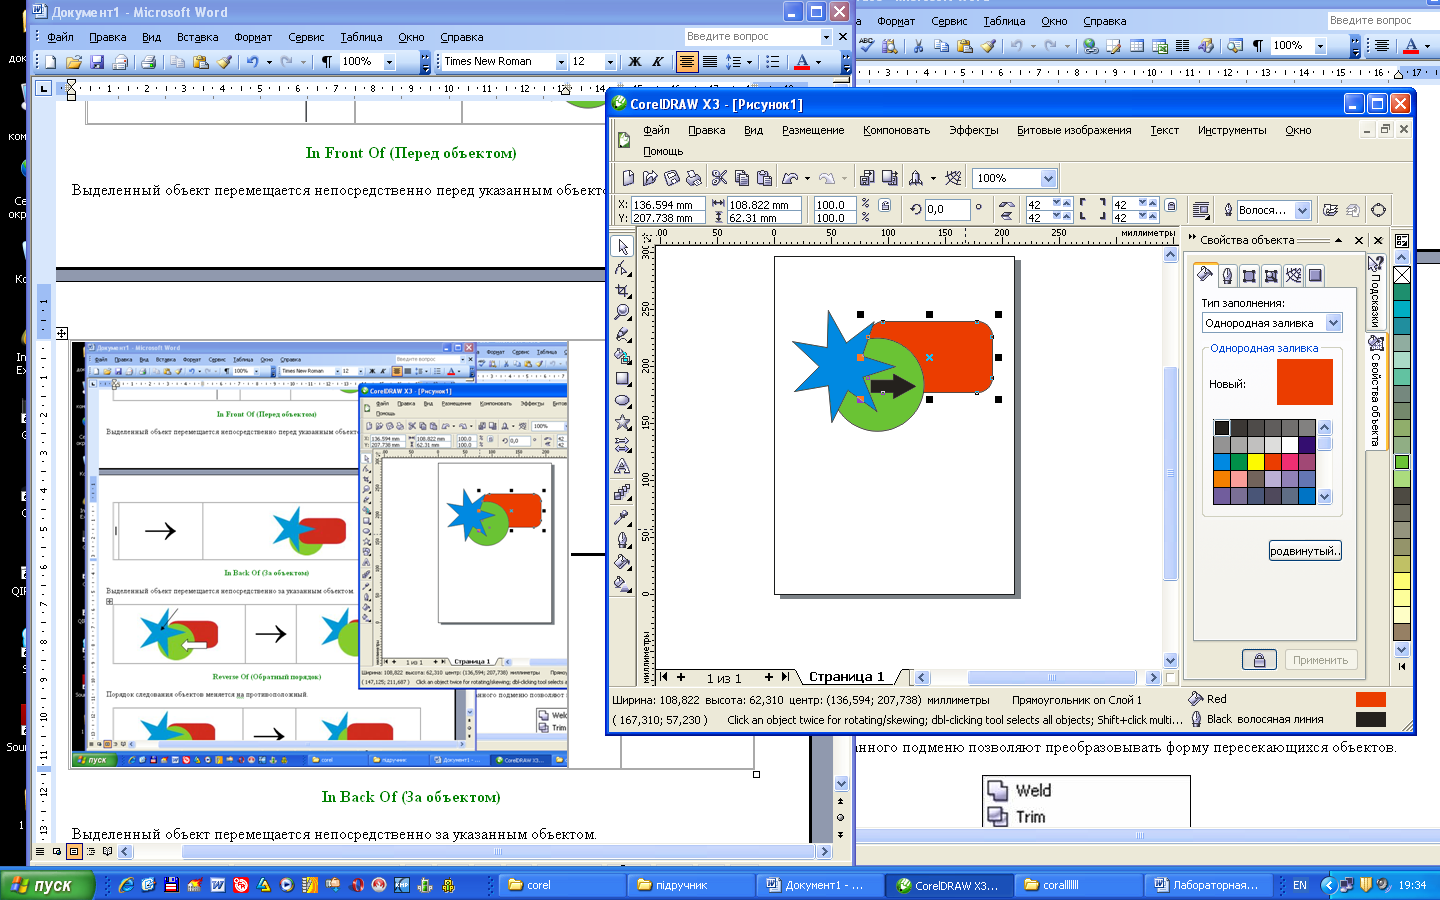Select the Interactive Blend tool in CorelDRAW
The width and height of the screenshot is (1440, 900).
(622, 492)
